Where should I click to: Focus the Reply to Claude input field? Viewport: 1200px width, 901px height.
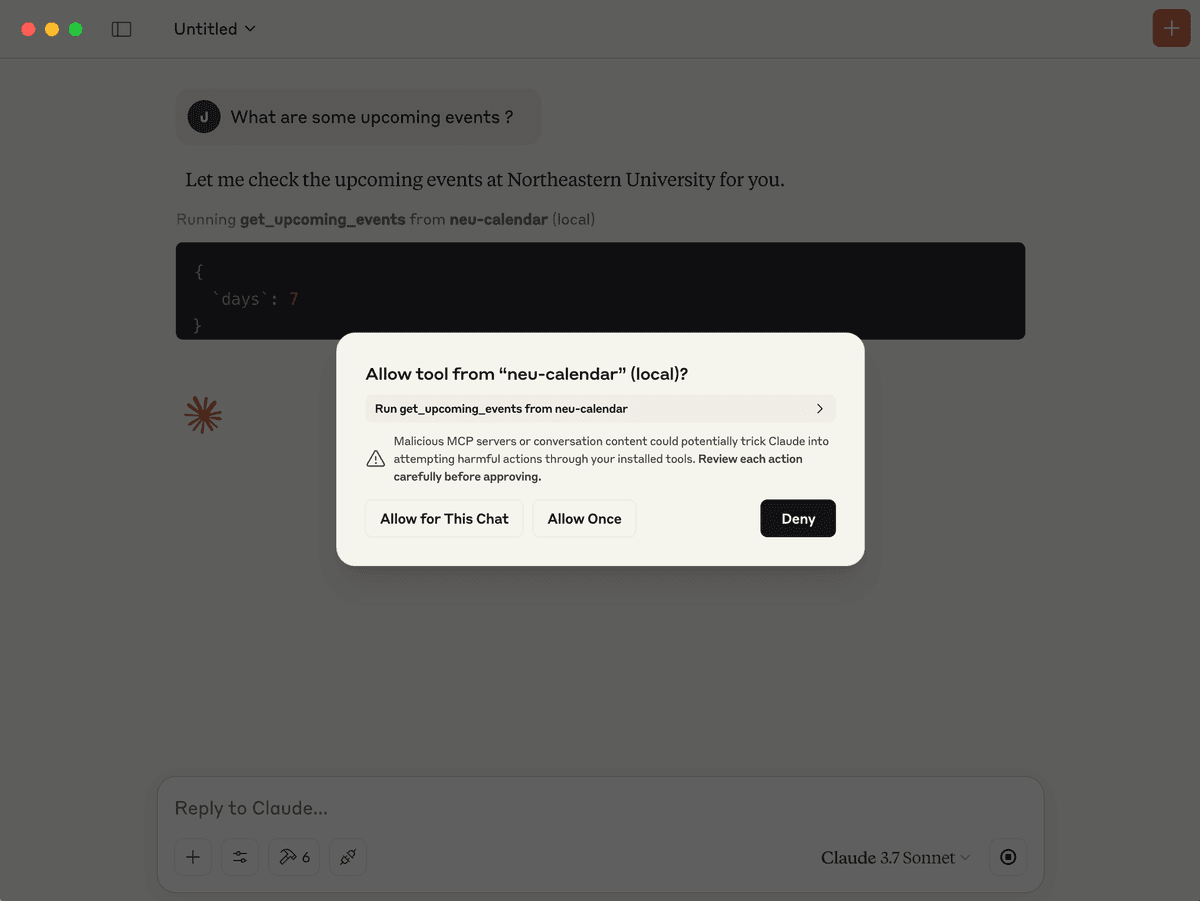600,808
